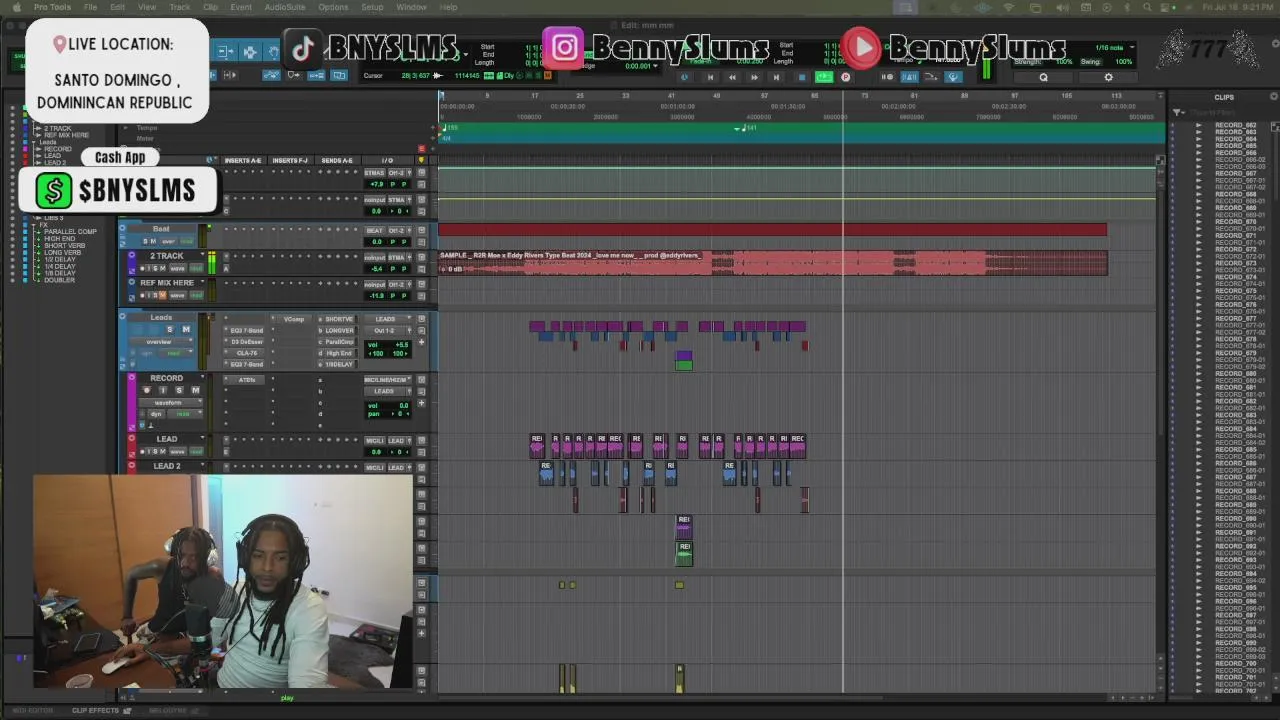Open the dyn elastic selector on RECORD

155,414
